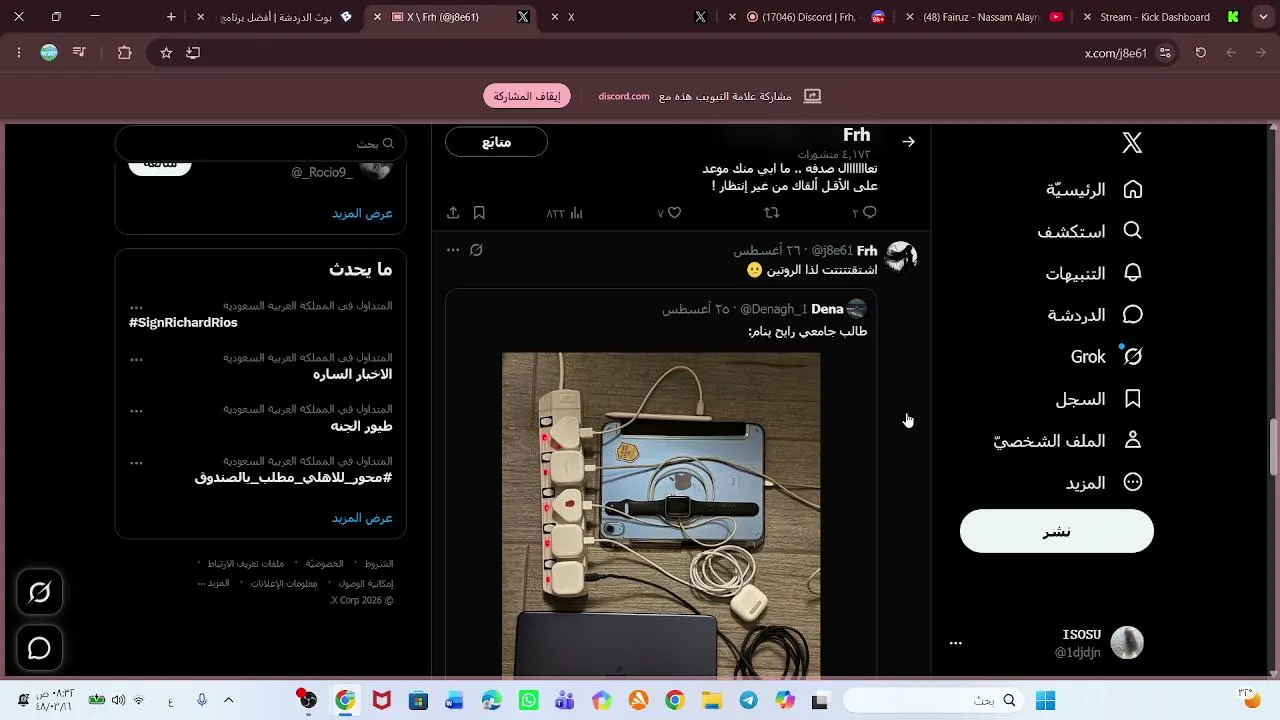The height and width of the screenshot is (720, 1280).
Task: Click the X search field (بحث)
Action: pos(261,143)
